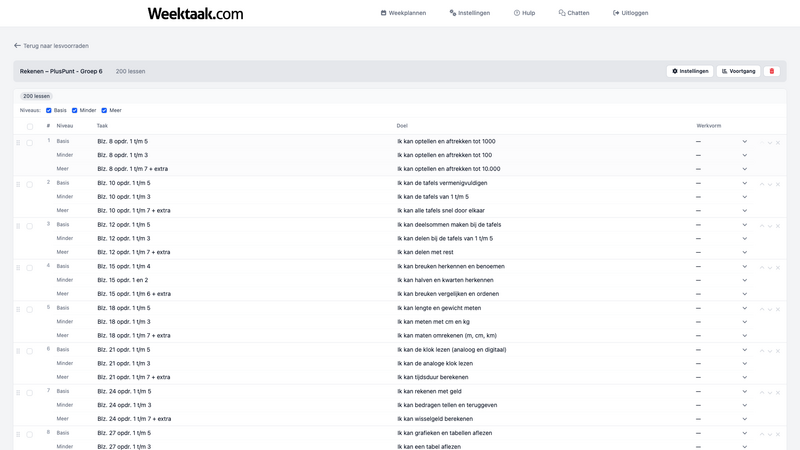Screen dimensions: 800x450
Task: Tick the select-all checkbox in table header
Action: tap(30, 127)
